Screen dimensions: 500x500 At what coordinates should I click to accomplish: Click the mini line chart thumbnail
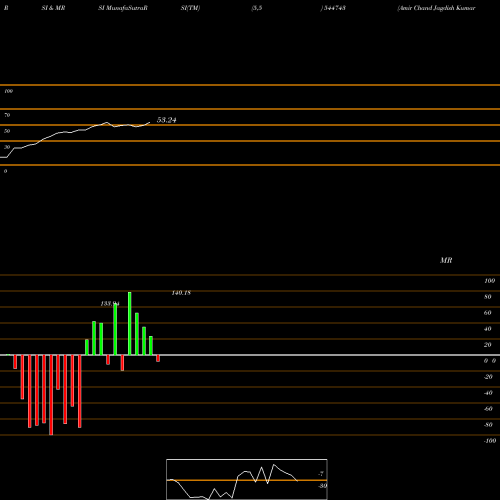(247, 479)
